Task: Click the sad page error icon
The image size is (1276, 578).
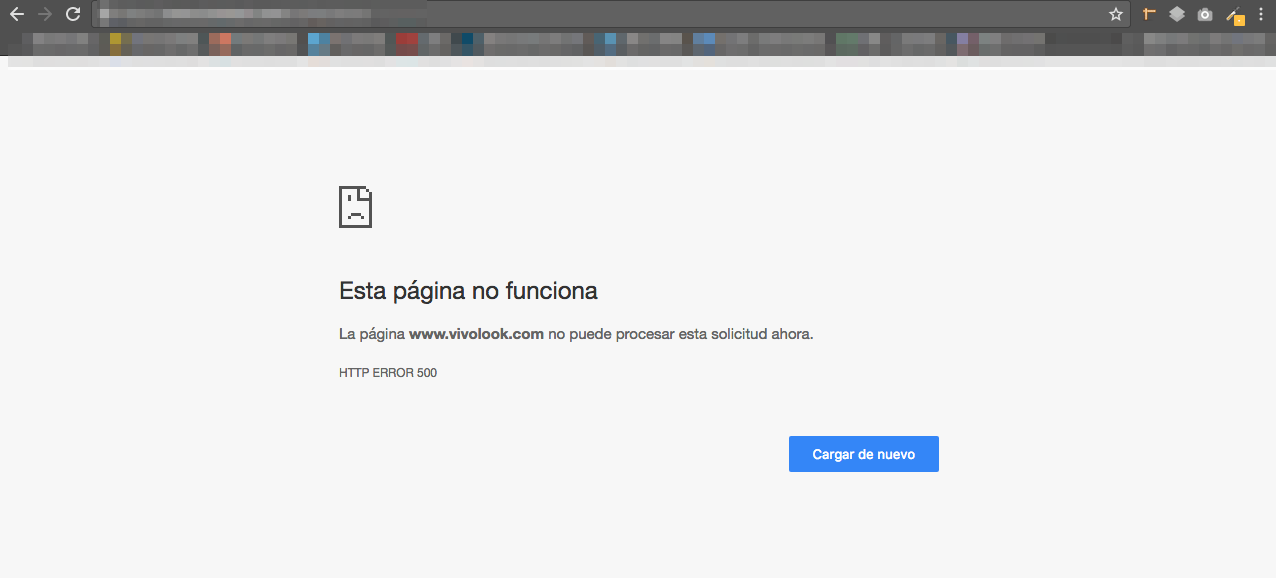Action: (x=355, y=206)
